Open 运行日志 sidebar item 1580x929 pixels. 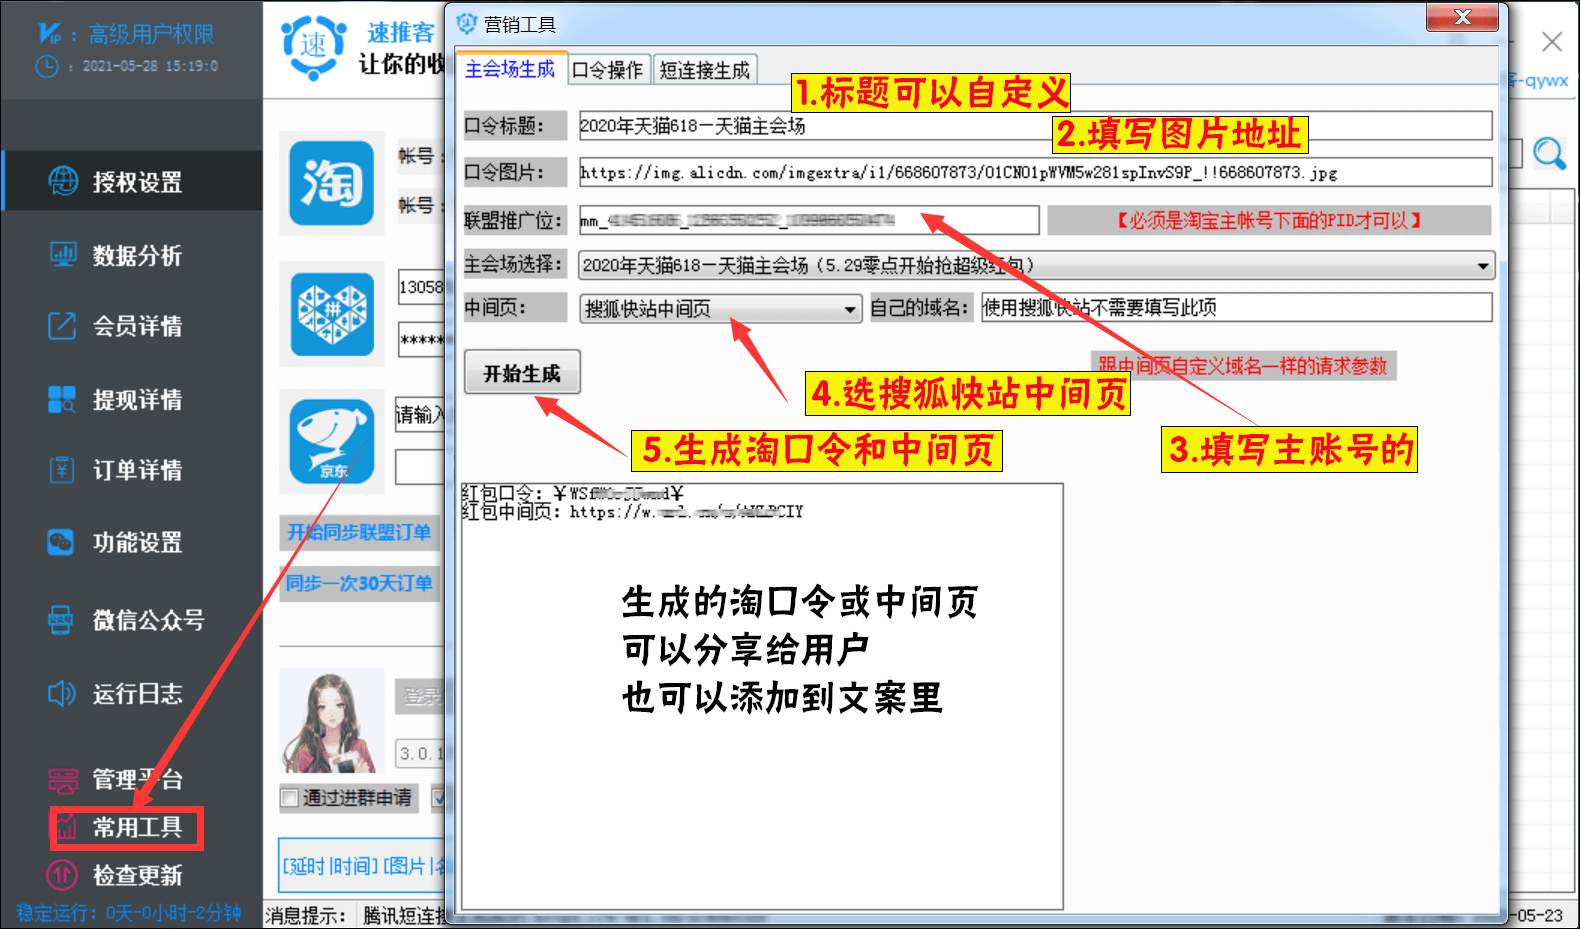click(116, 693)
